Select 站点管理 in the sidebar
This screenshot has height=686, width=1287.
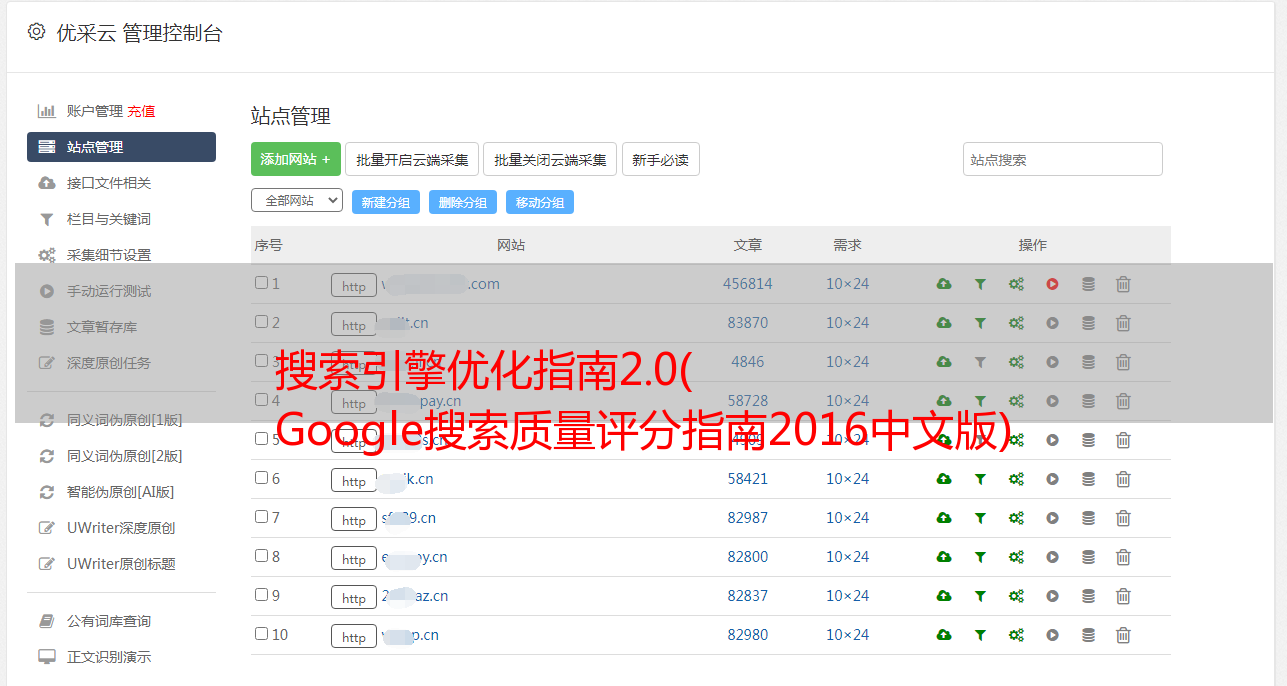click(121, 147)
